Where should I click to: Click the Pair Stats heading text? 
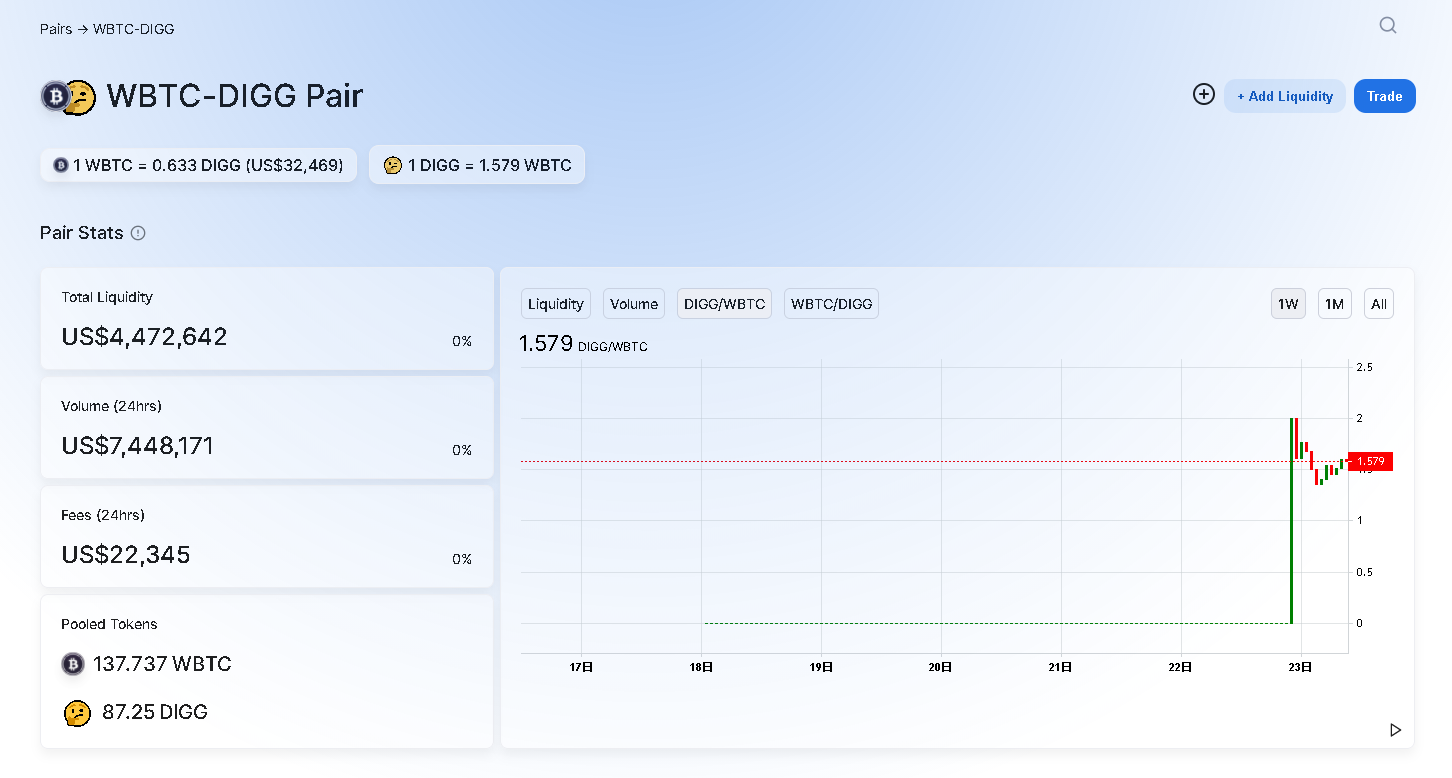coord(82,233)
